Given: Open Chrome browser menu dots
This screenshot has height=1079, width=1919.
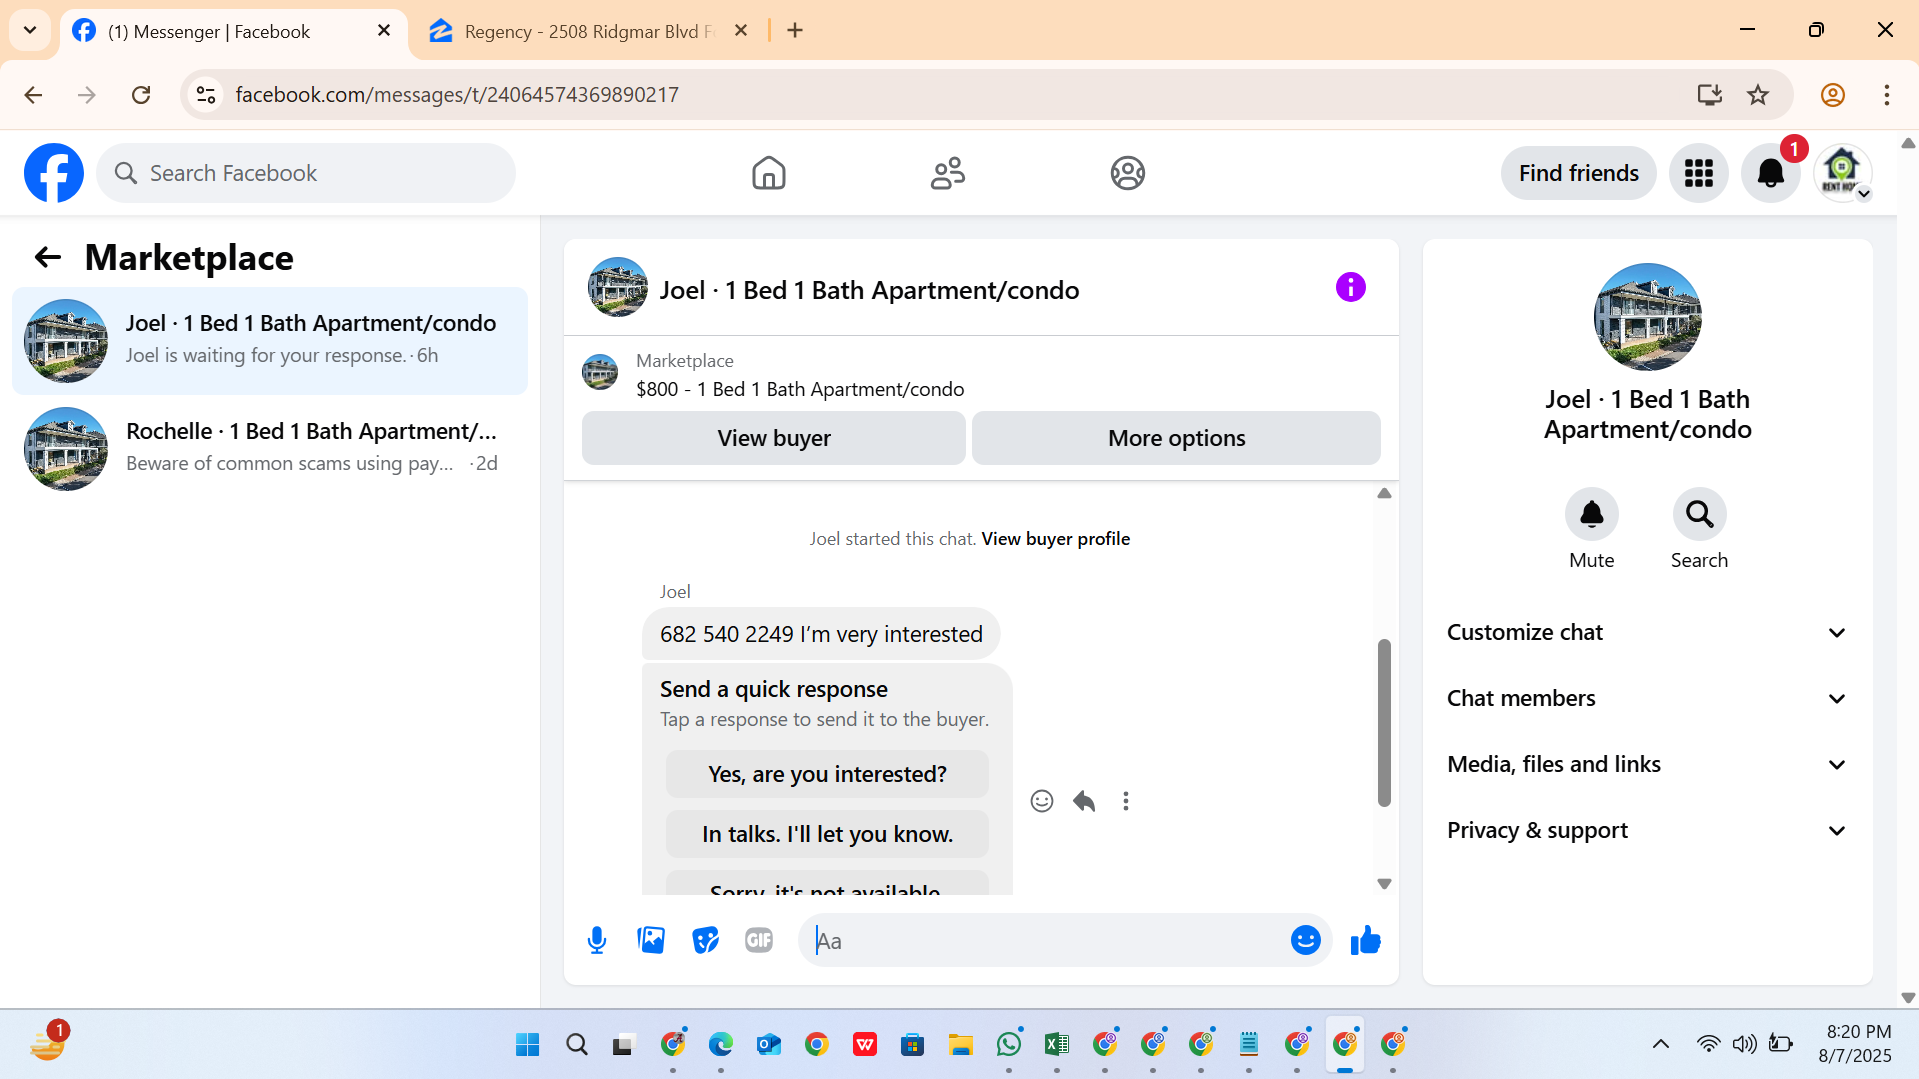Looking at the screenshot, I should (1886, 95).
